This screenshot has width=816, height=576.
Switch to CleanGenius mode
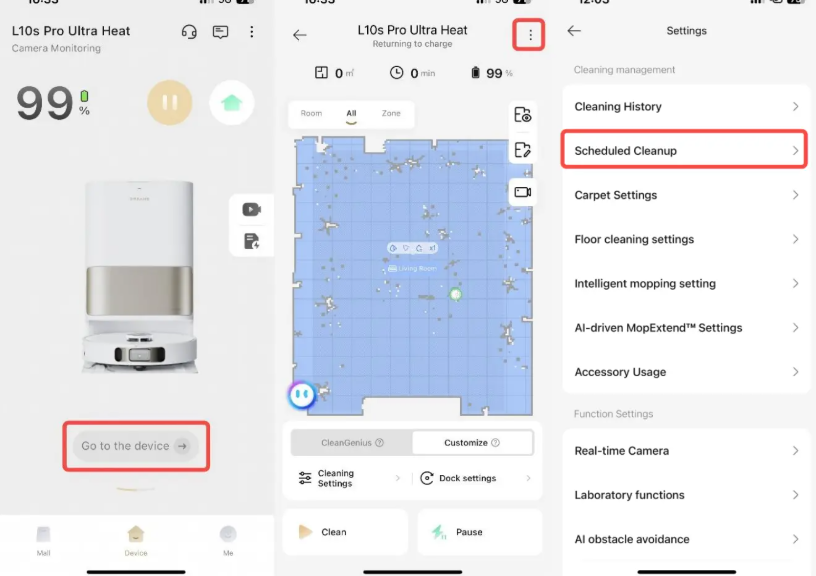tap(352, 443)
